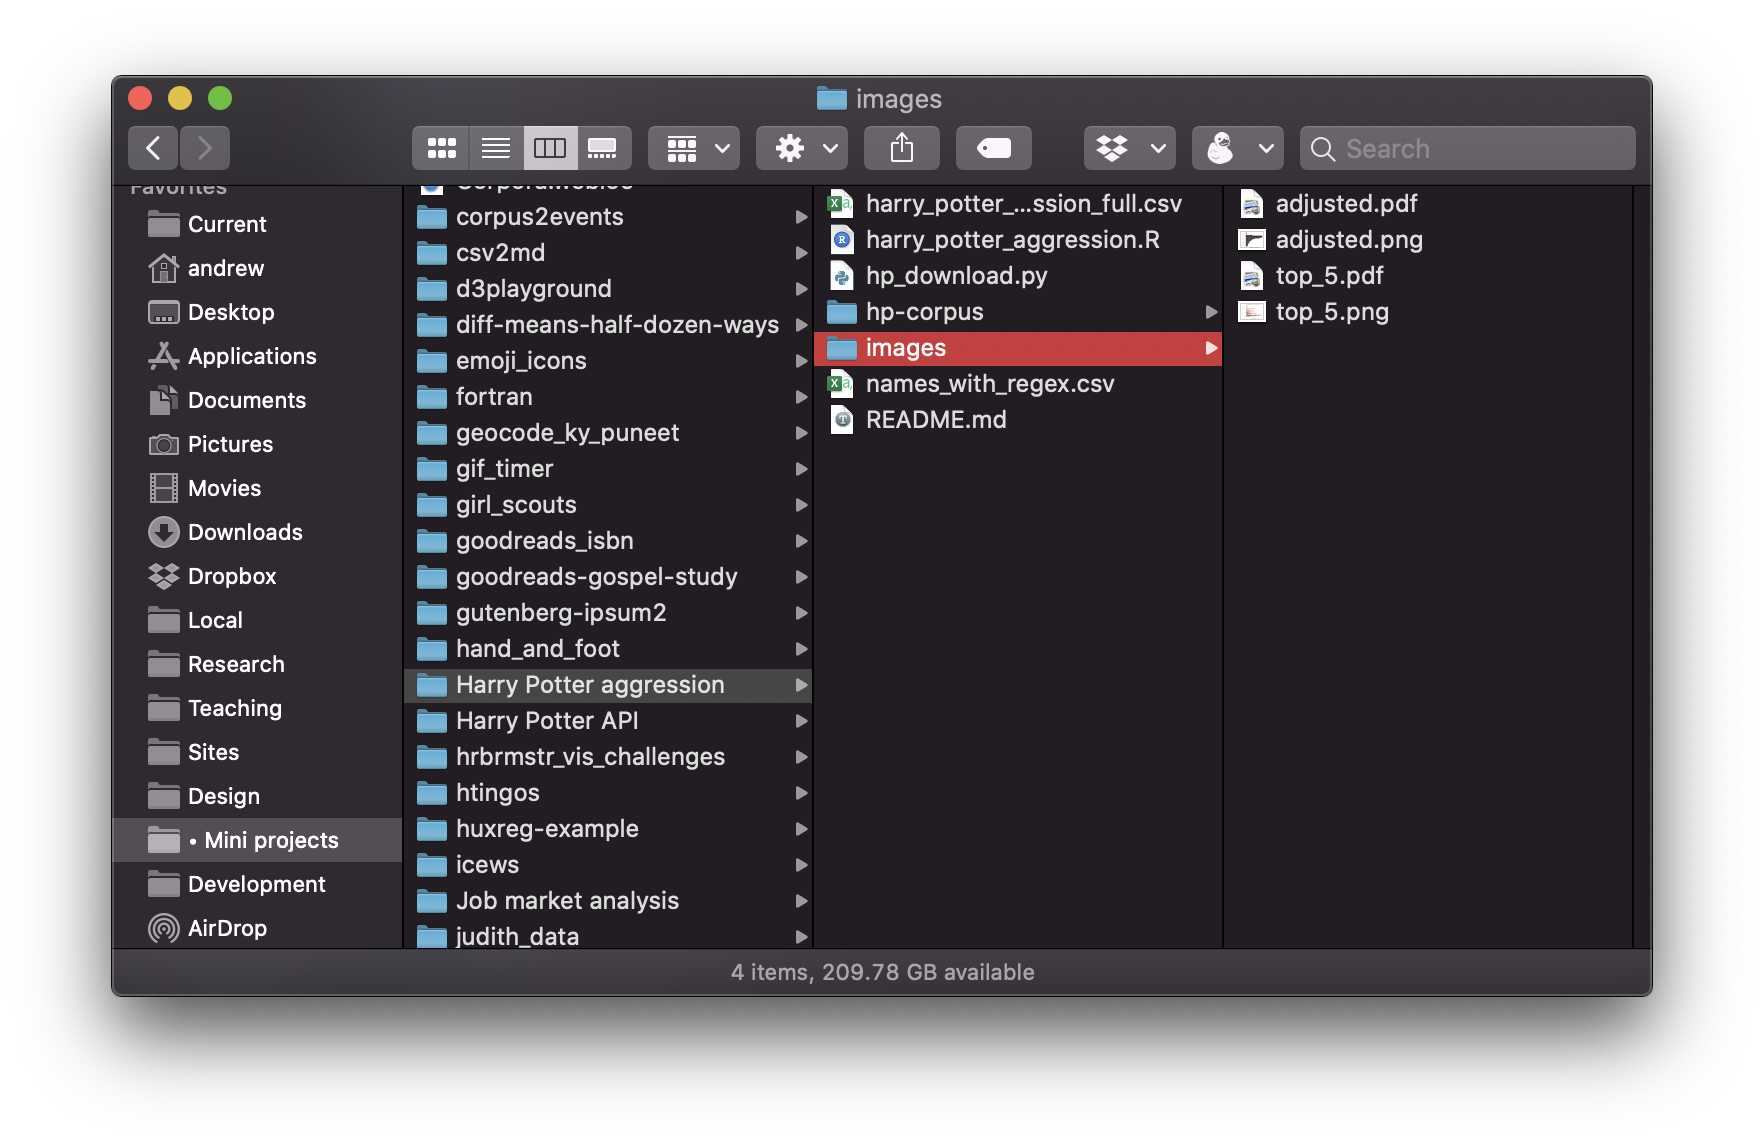Switch to list view mode
The image size is (1764, 1144).
495,149
